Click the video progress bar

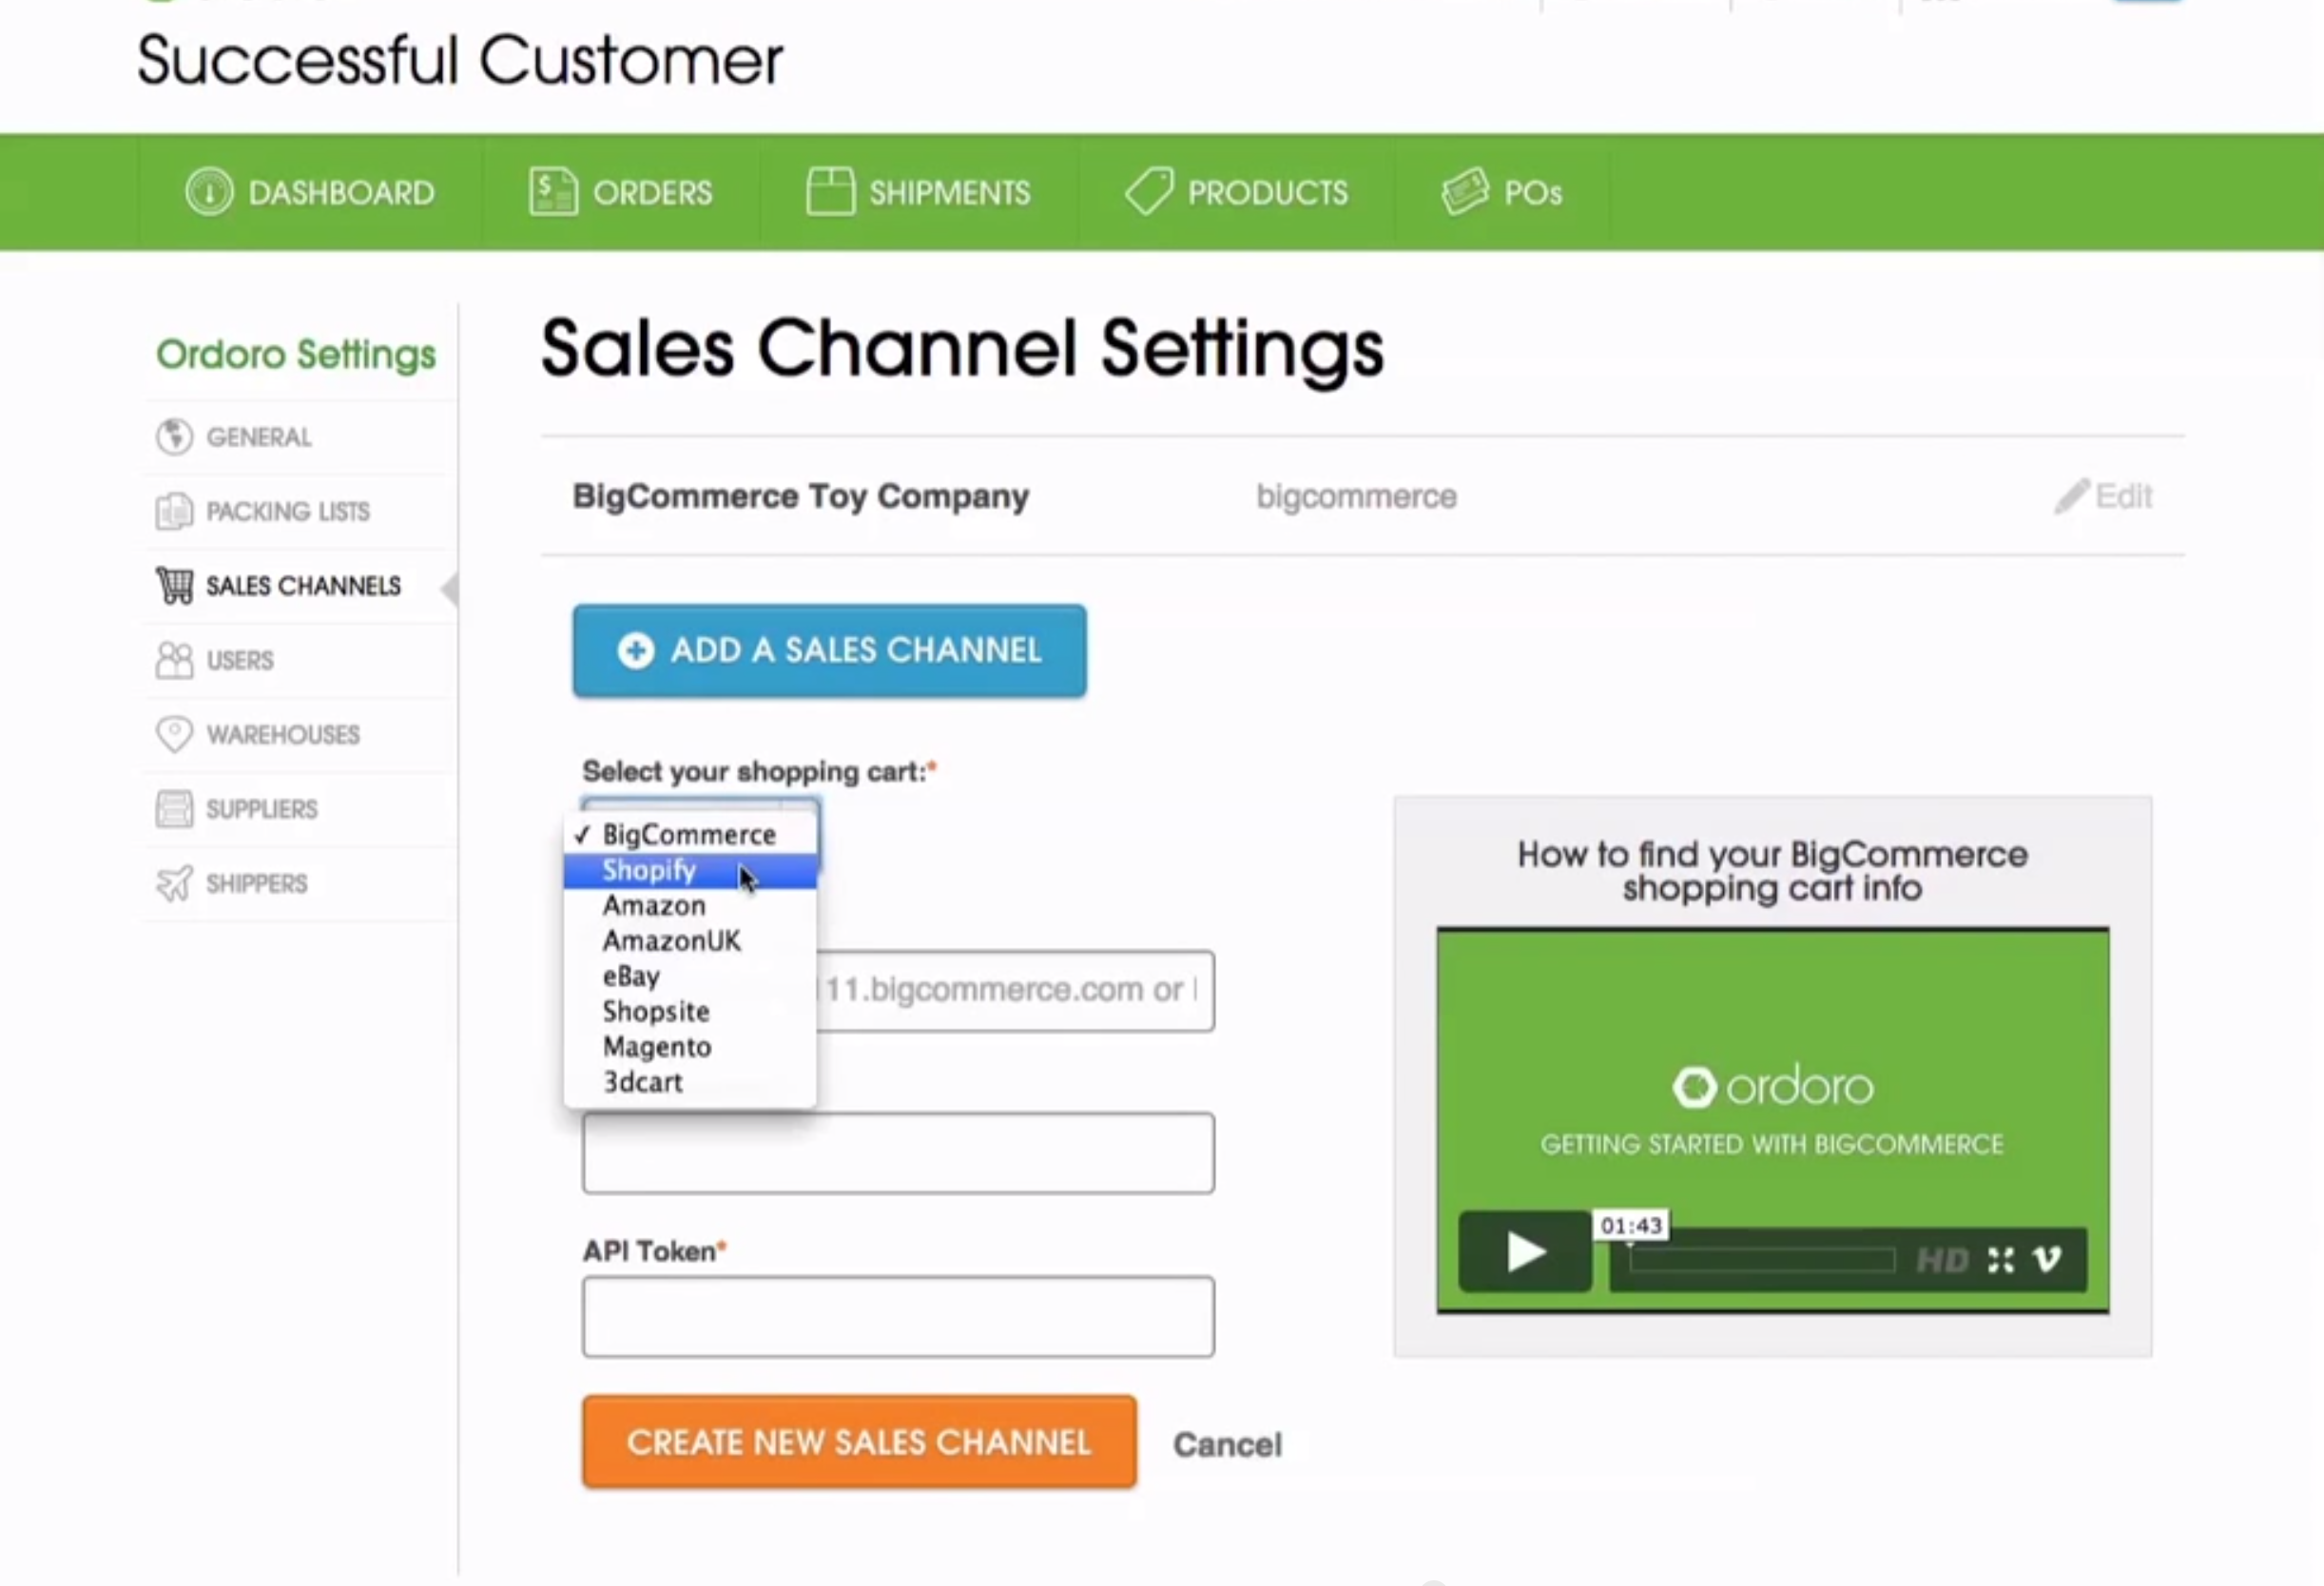[1761, 1260]
